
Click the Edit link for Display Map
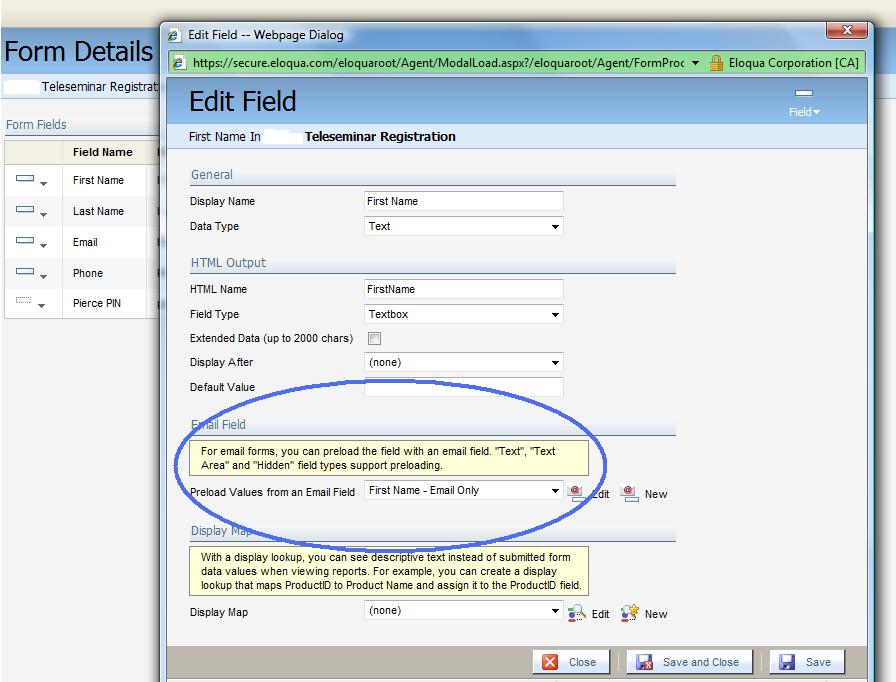click(x=600, y=614)
